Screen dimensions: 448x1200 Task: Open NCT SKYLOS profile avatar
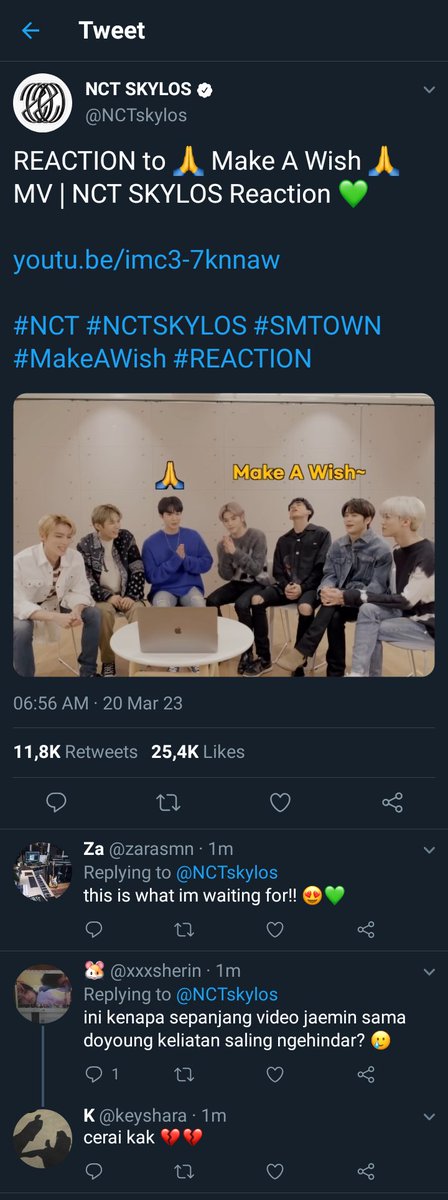[42, 102]
